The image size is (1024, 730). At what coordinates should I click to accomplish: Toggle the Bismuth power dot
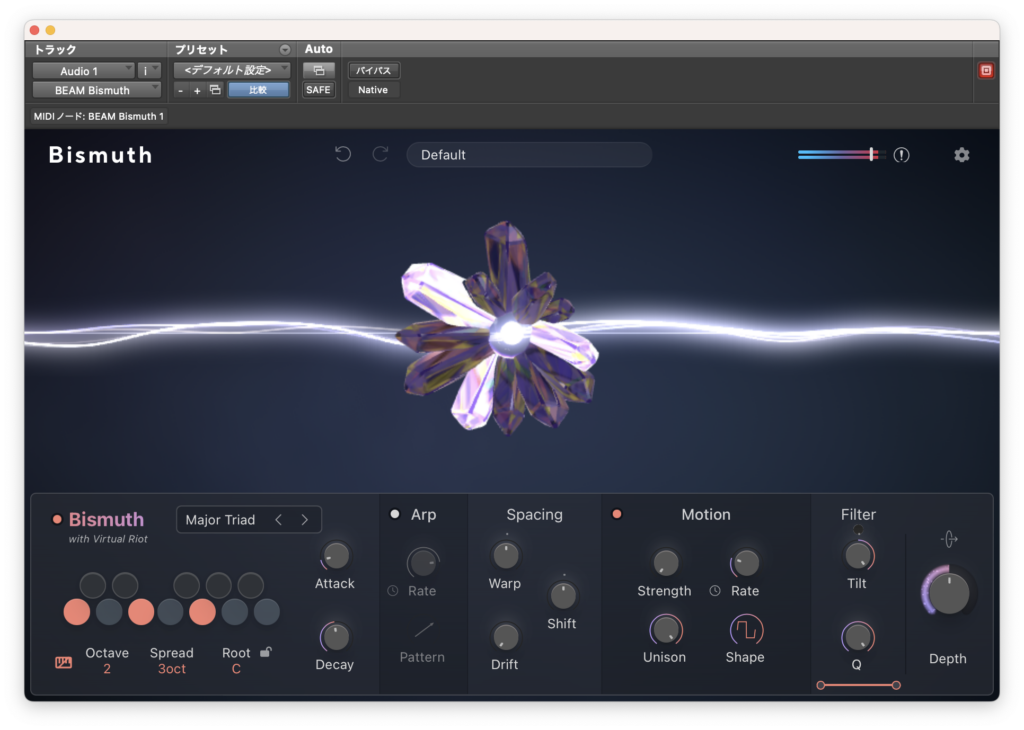(57, 520)
